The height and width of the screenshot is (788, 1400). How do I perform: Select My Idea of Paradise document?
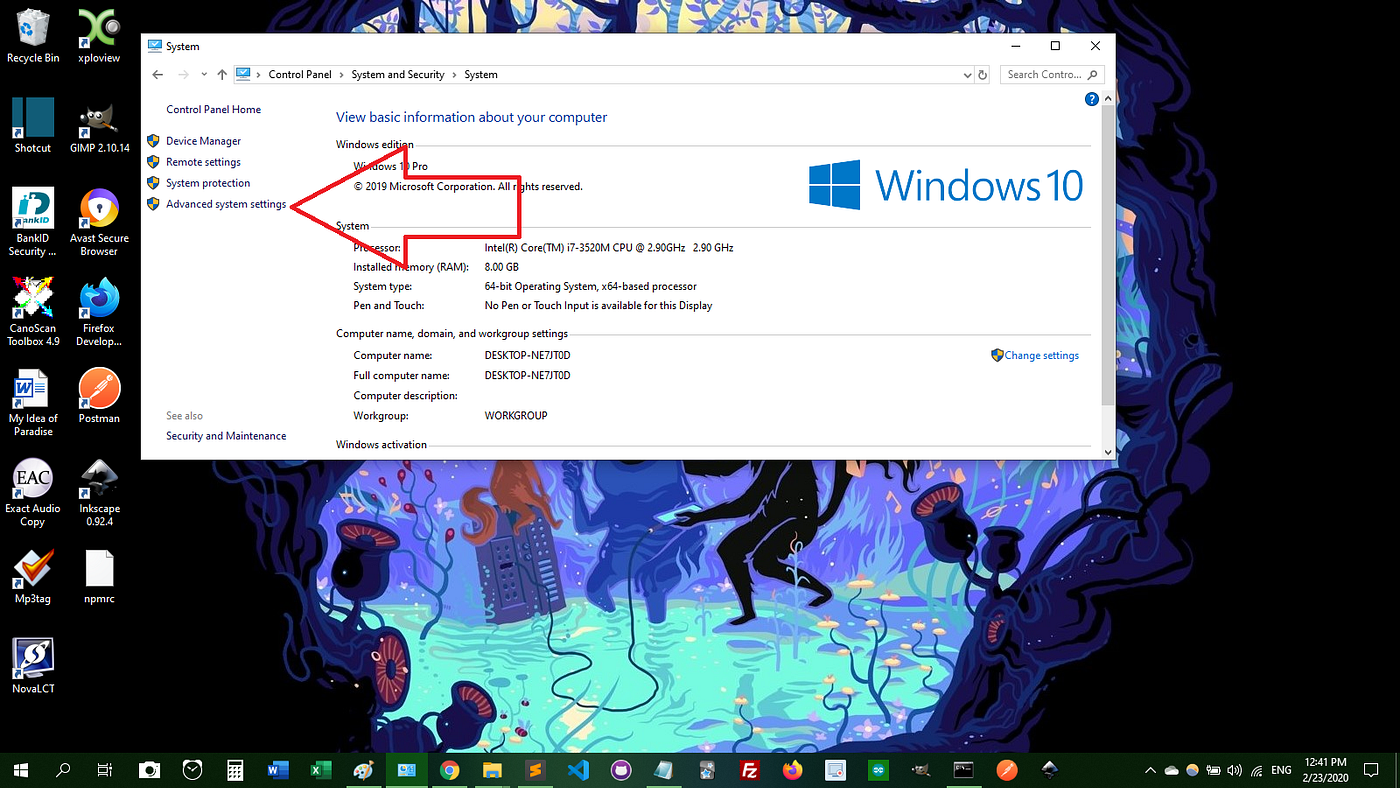coord(33,402)
